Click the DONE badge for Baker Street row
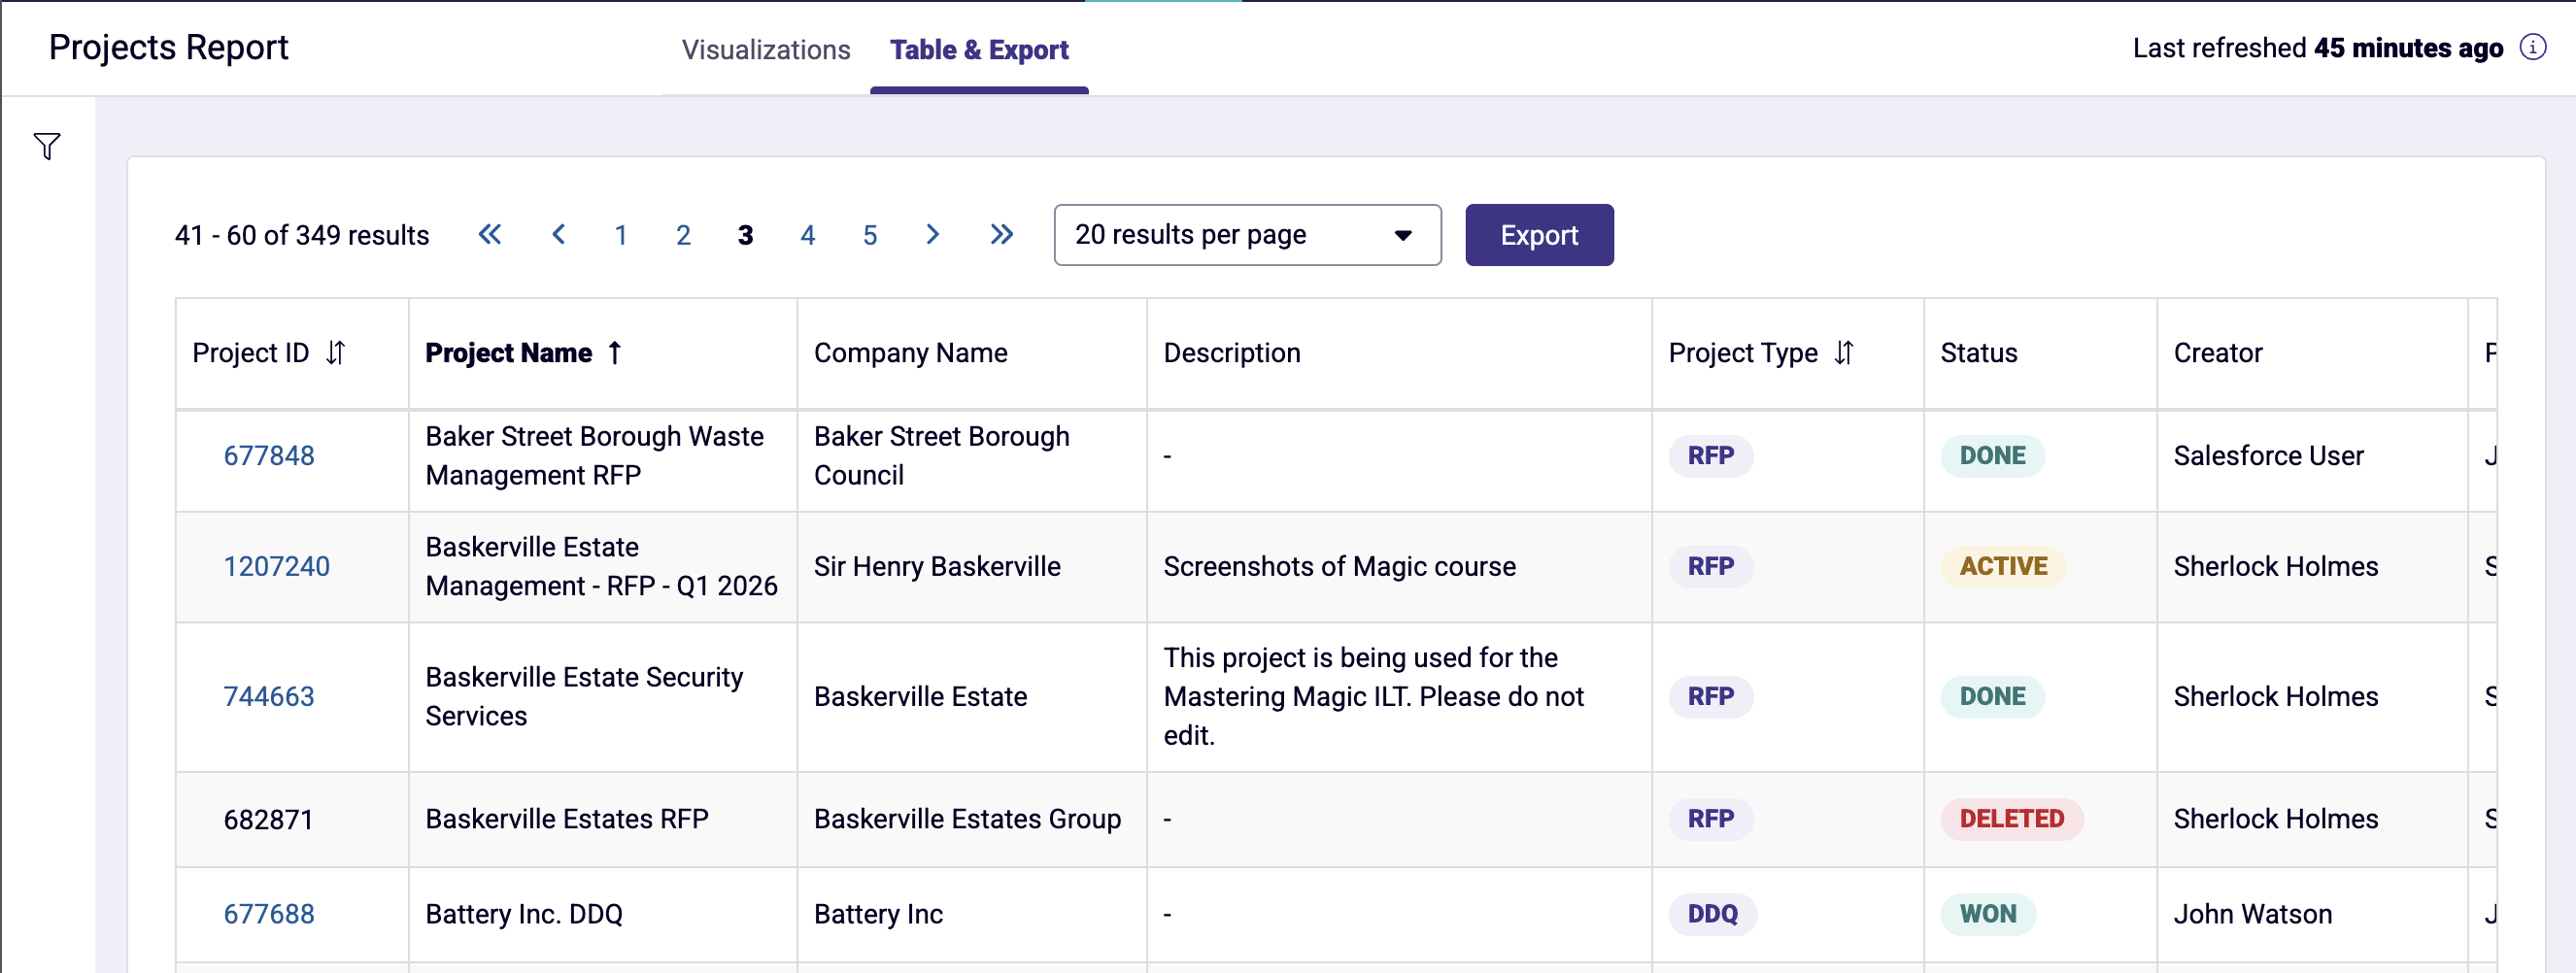 [1992, 455]
